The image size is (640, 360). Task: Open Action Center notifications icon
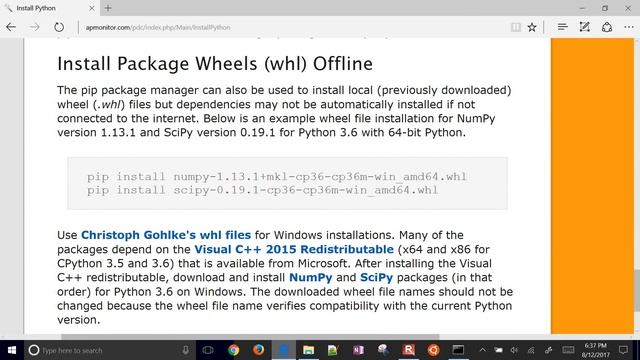click(x=623, y=350)
